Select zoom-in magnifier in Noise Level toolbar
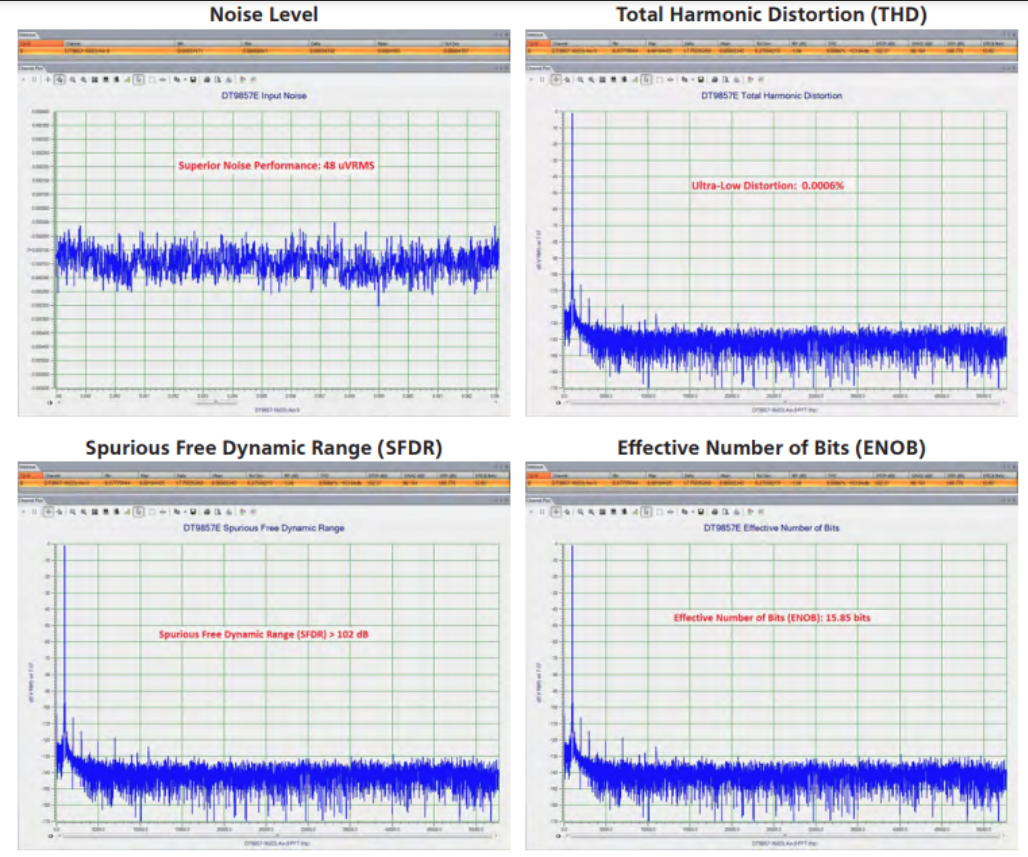 click(x=72, y=79)
